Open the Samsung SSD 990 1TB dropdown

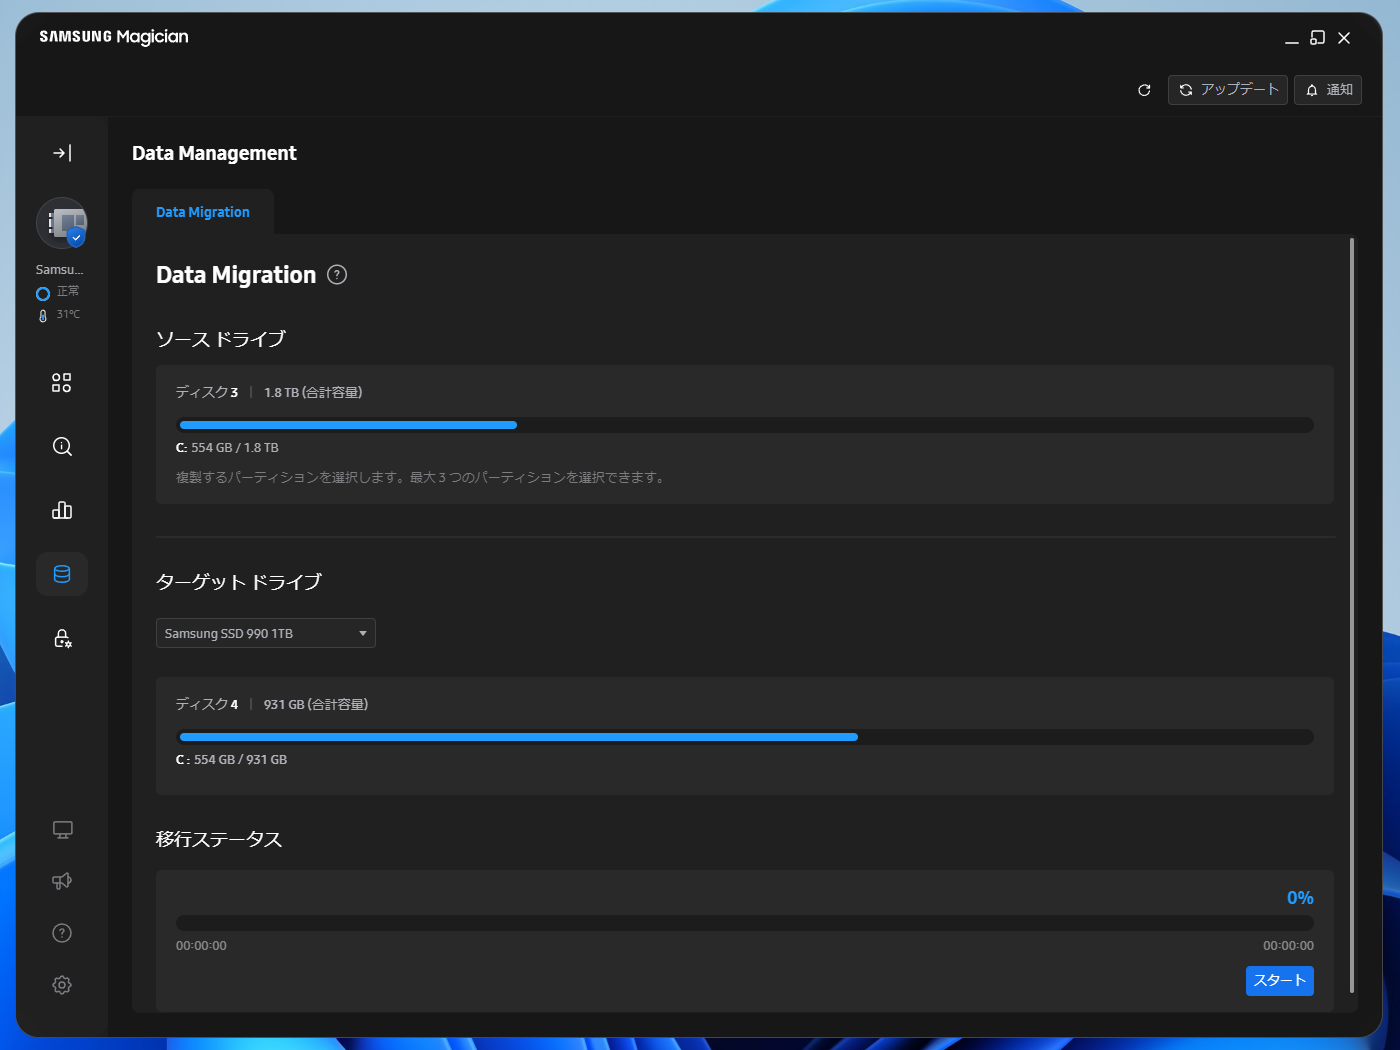pyautogui.click(x=266, y=633)
